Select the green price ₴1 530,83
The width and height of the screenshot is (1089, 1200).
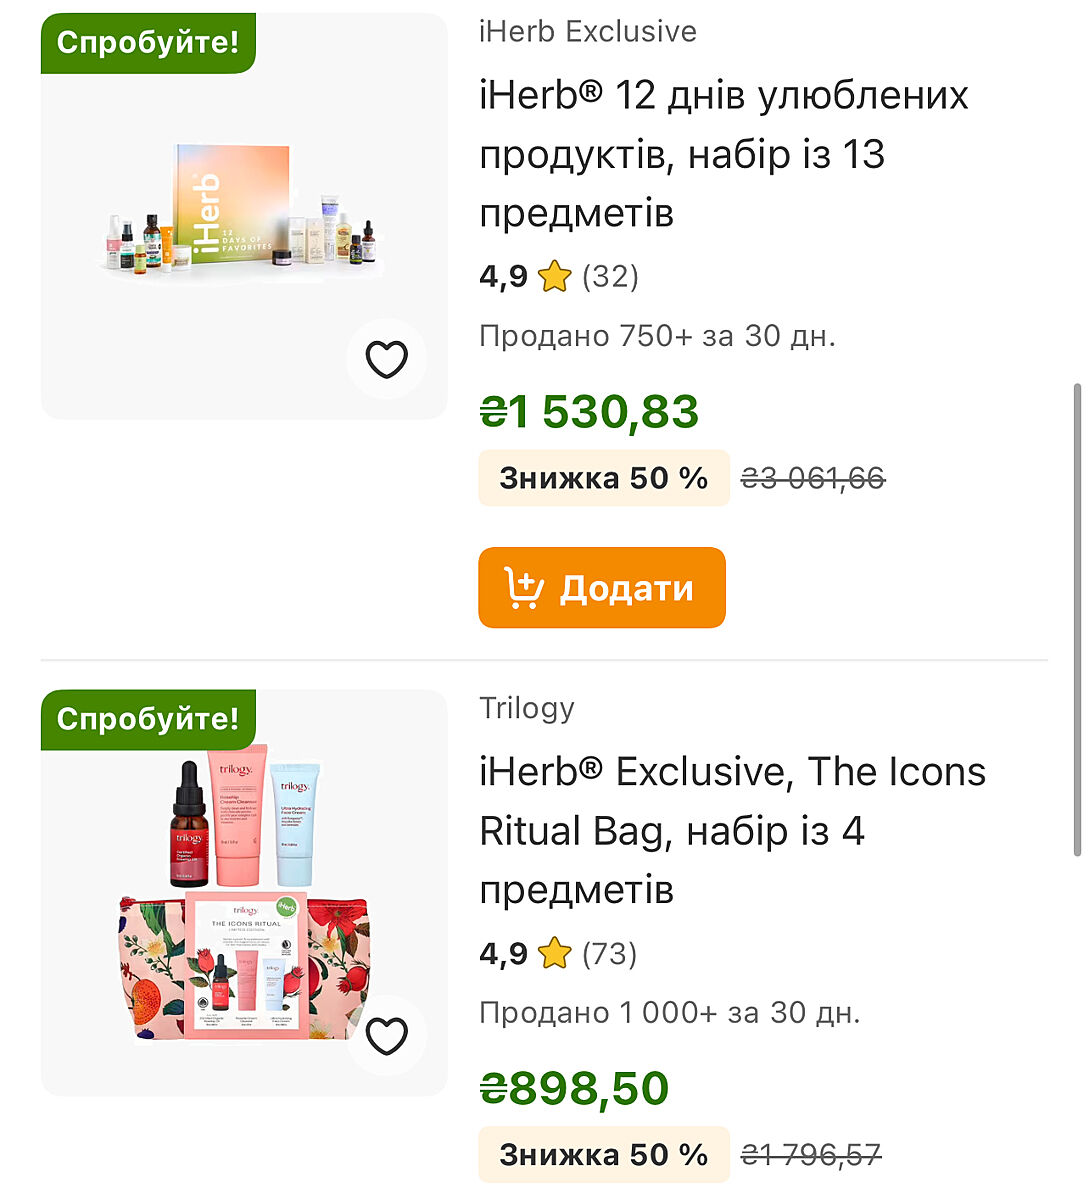(590, 411)
